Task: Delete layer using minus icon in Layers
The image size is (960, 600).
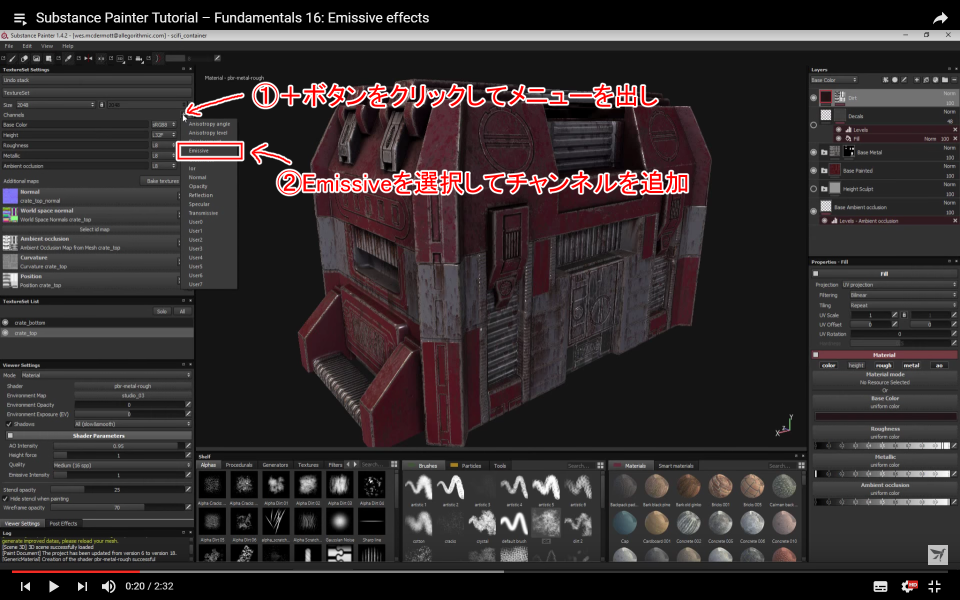Action: (954, 80)
